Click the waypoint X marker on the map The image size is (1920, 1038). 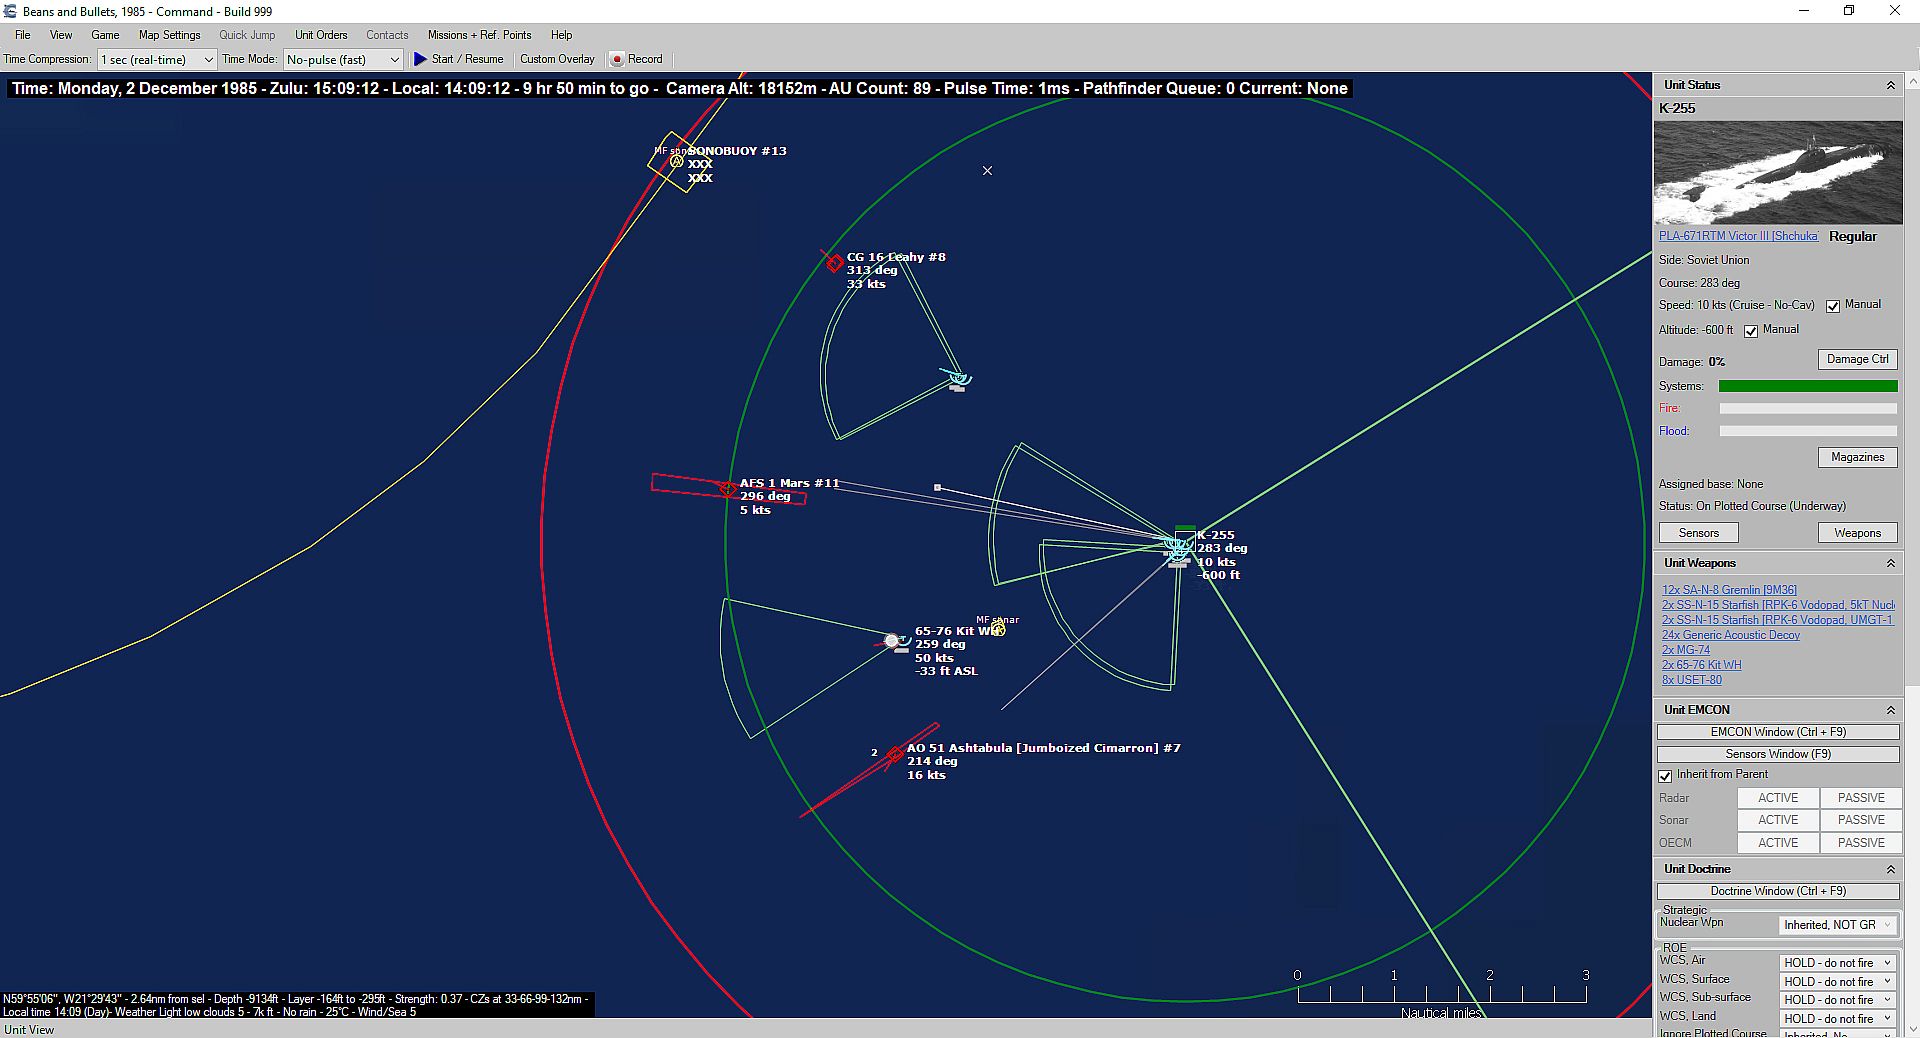[x=987, y=171]
